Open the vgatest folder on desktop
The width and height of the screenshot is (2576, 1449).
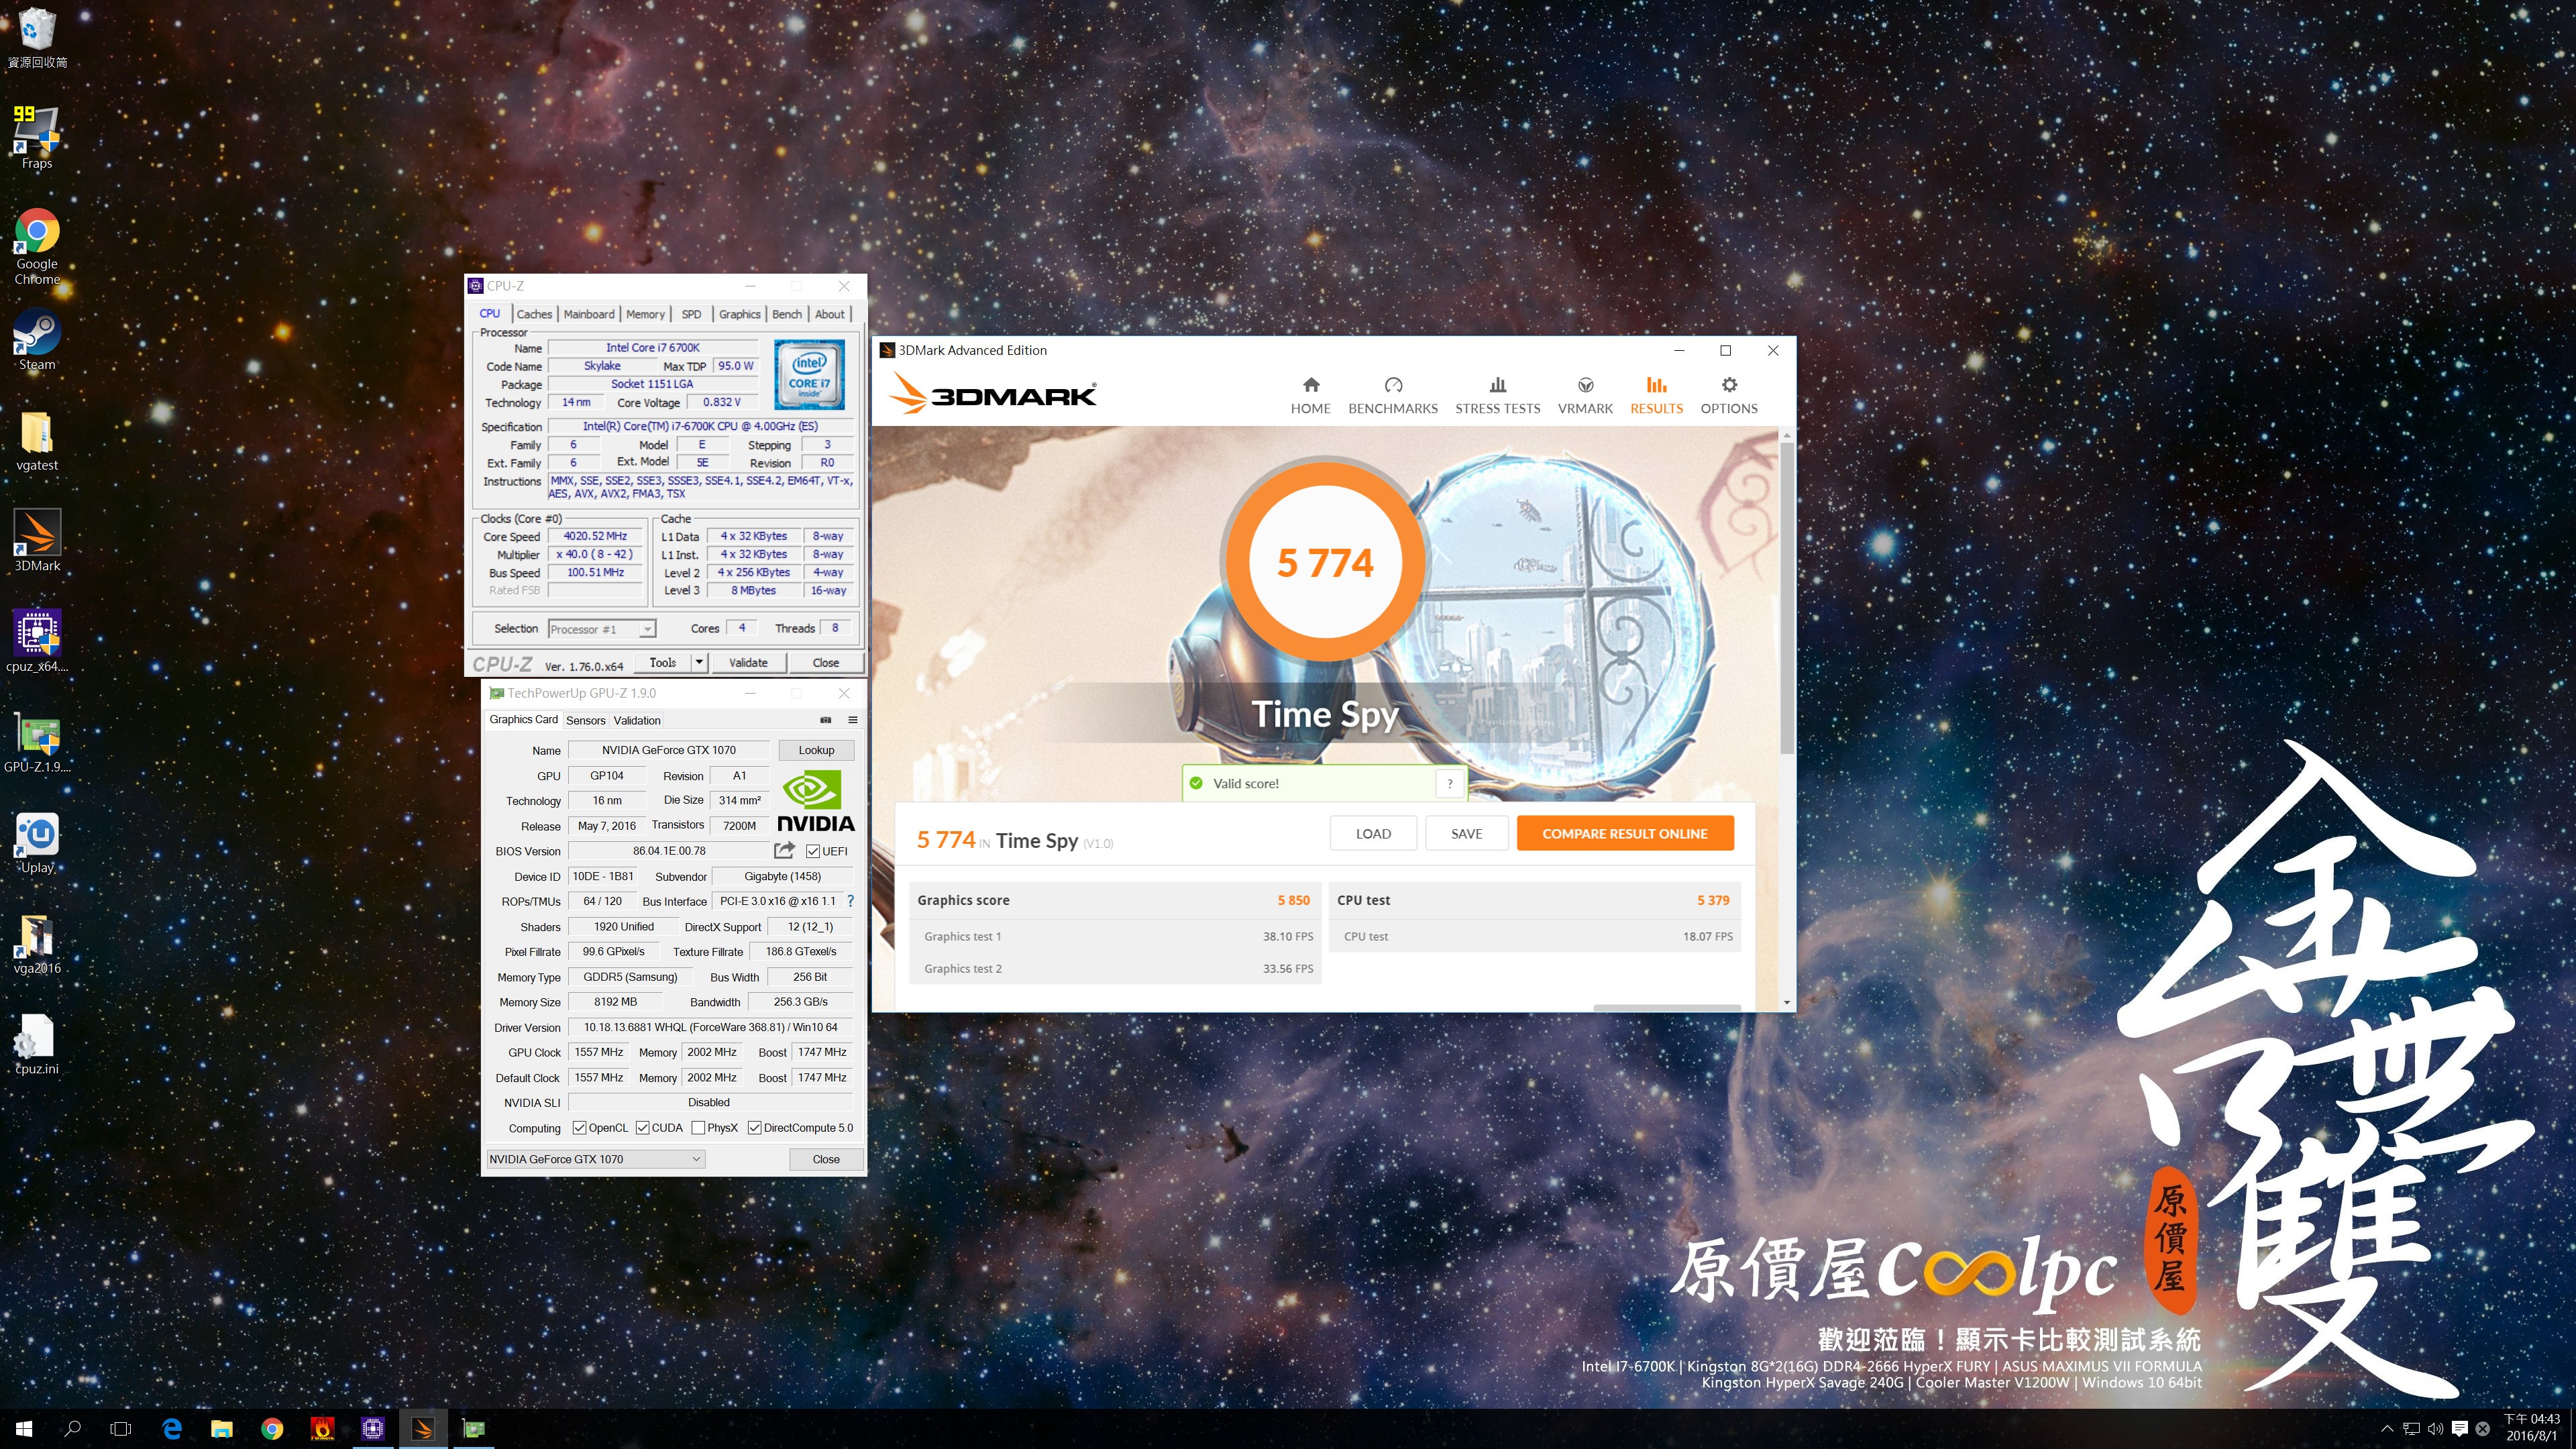(x=37, y=441)
